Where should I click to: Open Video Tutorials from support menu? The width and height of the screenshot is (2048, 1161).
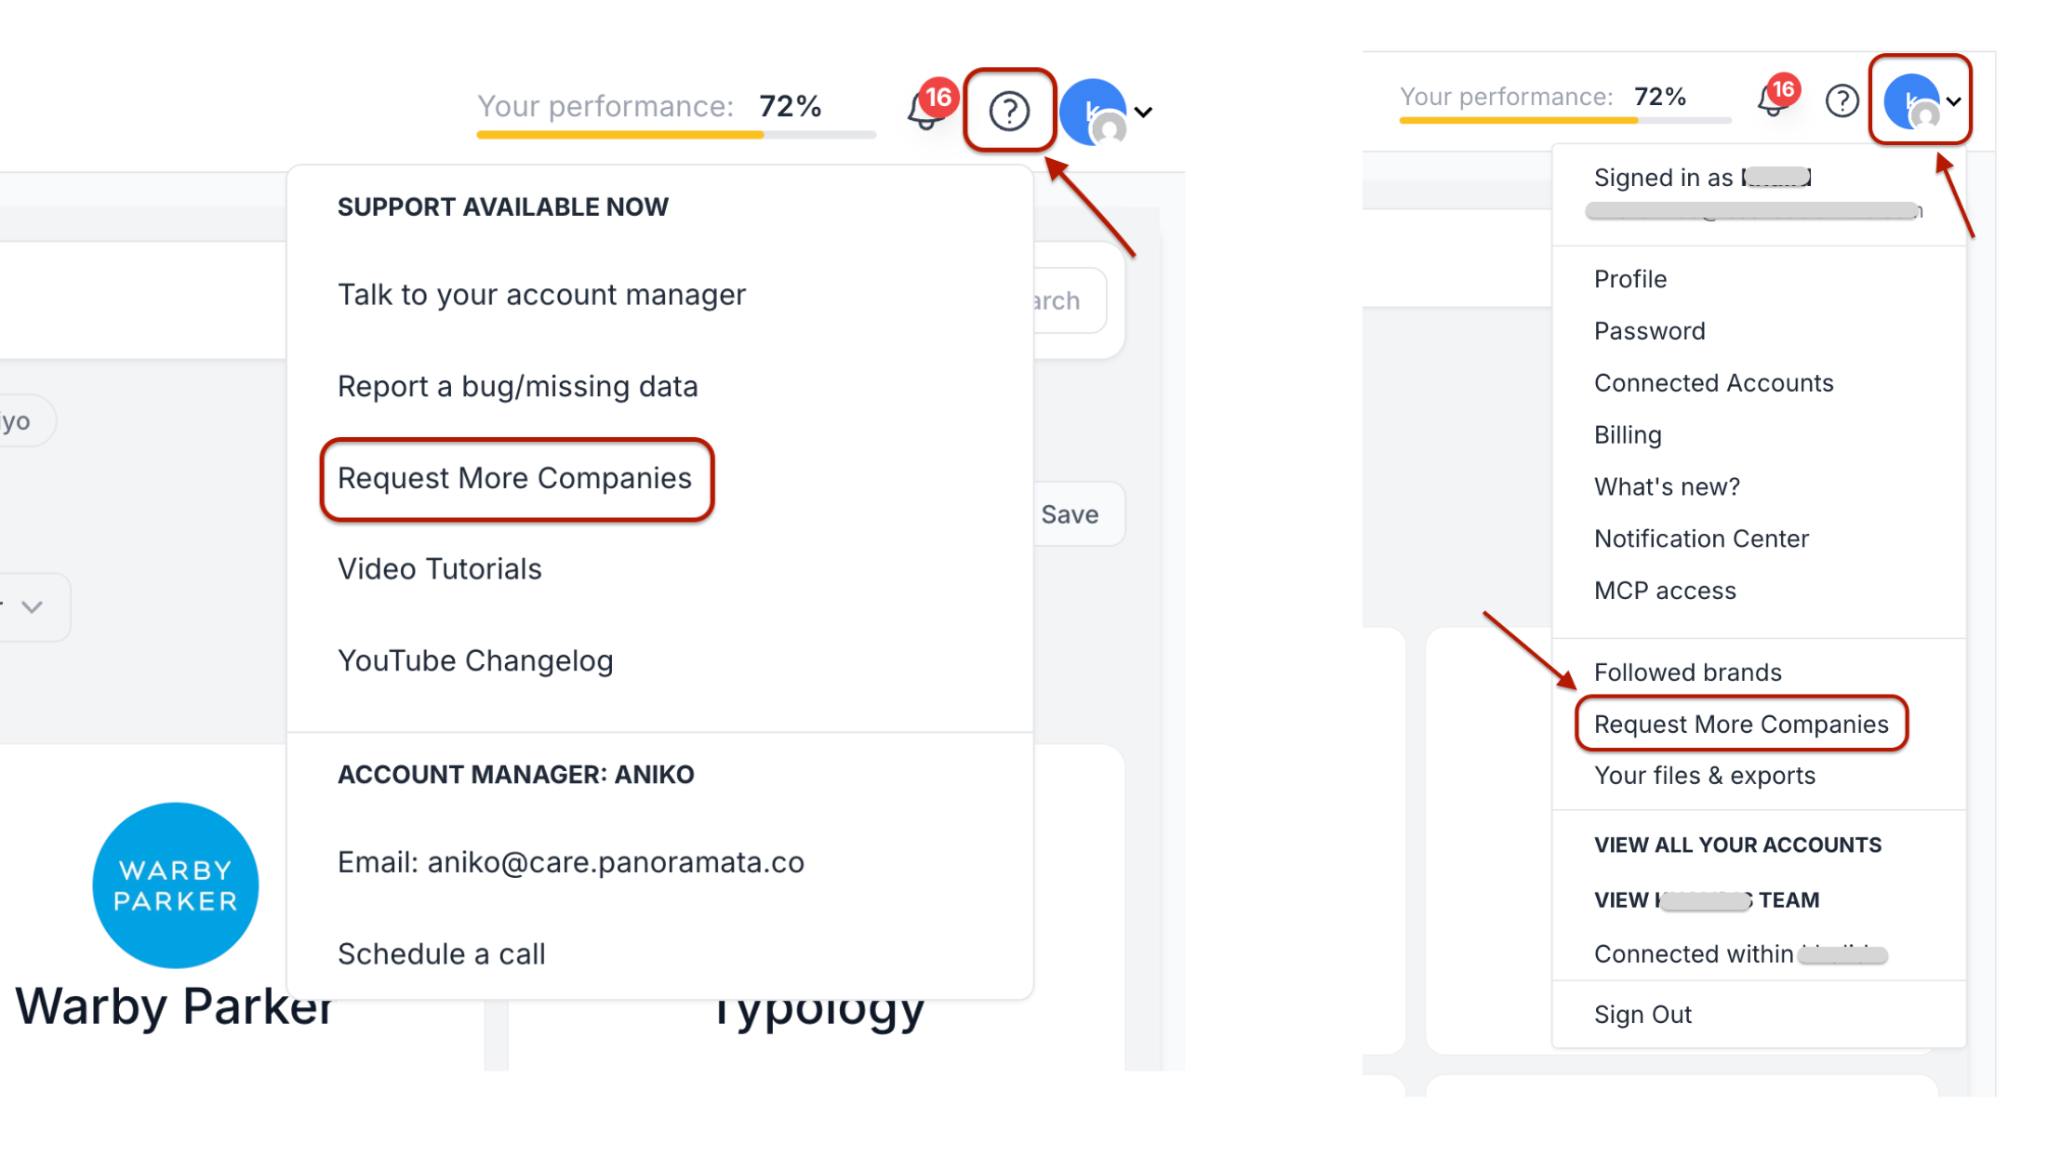pyautogui.click(x=440, y=569)
